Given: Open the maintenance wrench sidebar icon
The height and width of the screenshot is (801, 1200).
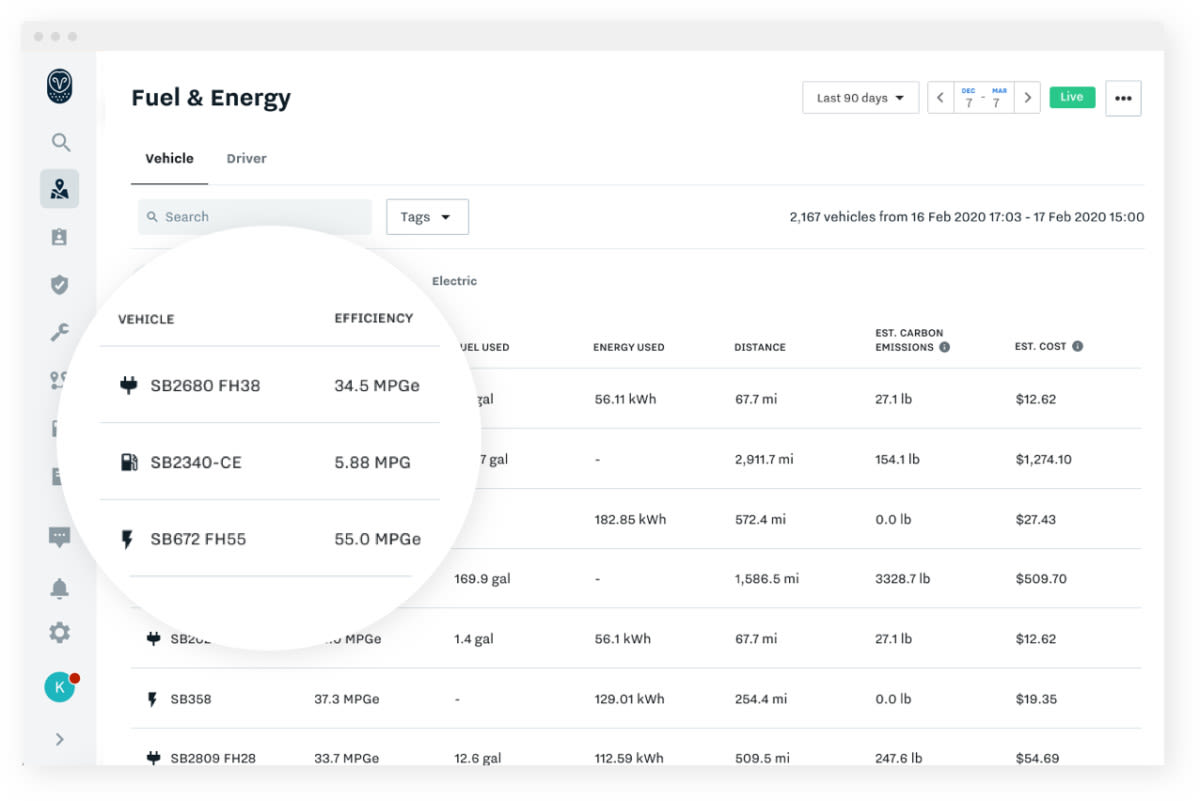Looking at the screenshot, I should pyautogui.click(x=60, y=333).
